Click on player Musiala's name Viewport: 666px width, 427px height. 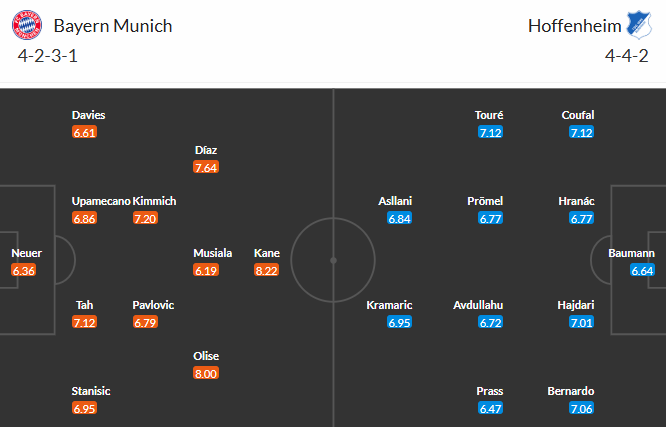click(x=213, y=253)
